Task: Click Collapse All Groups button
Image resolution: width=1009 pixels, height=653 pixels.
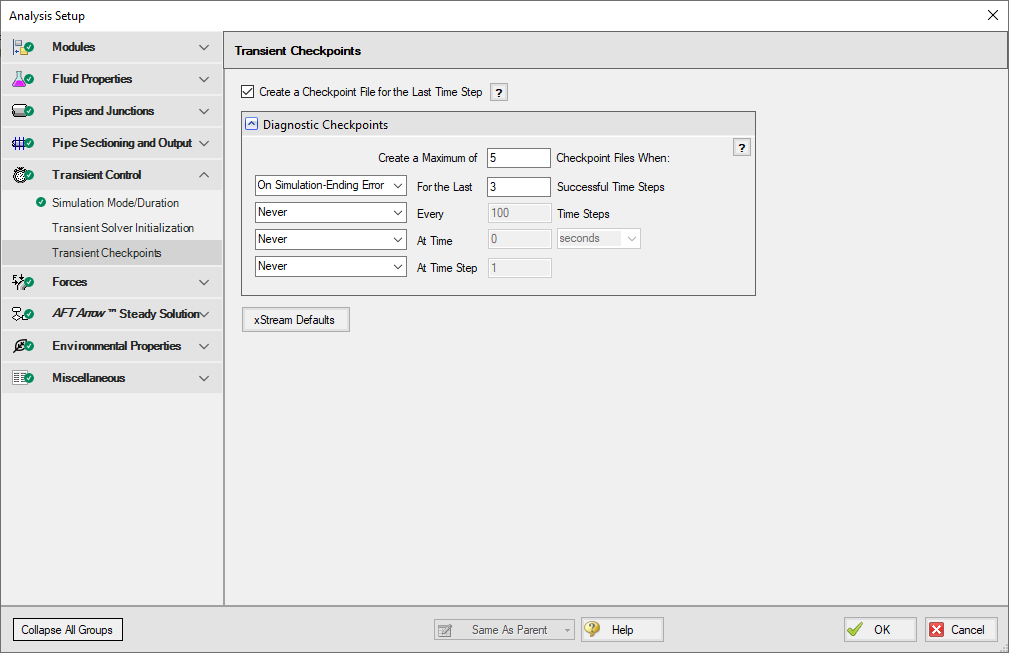Action: (x=68, y=630)
